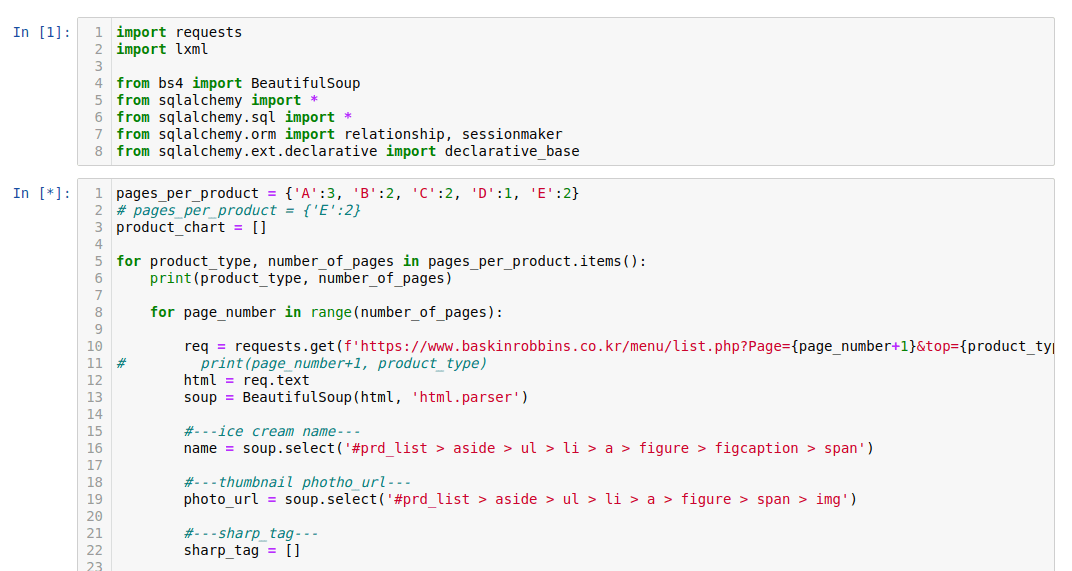Click the BeautifulSoup(html, 'html.parser') line
The width and height of the screenshot is (1072, 571).
tap(356, 397)
